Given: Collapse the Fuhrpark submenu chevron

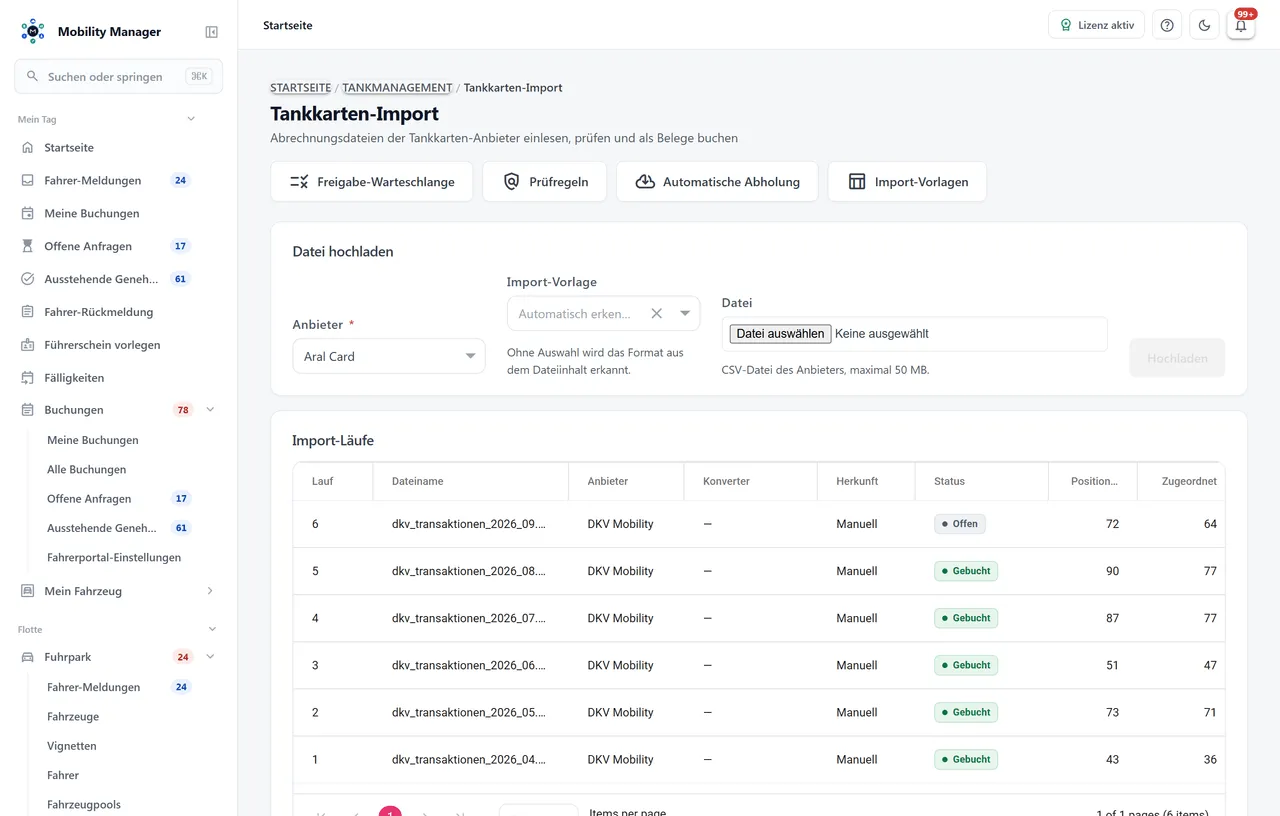Looking at the screenshot, I should (210, 657).
